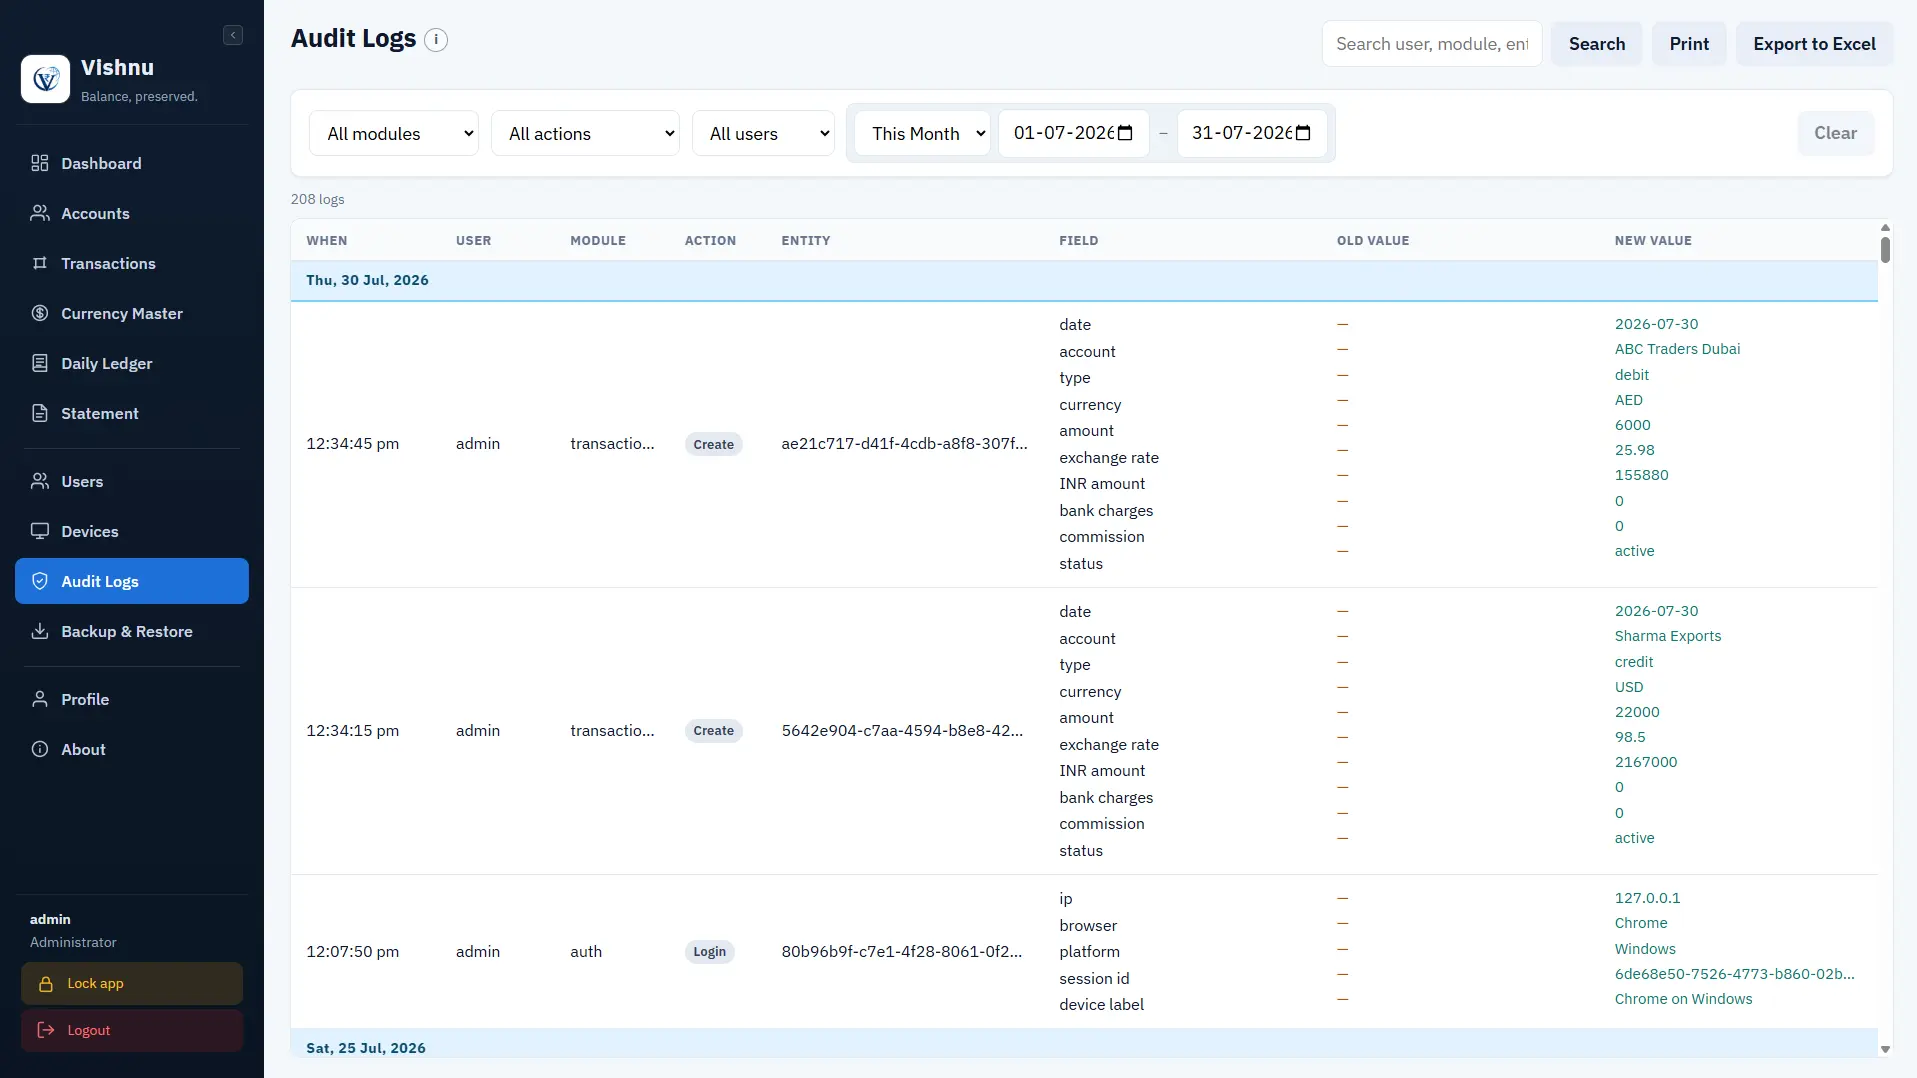Collapse the sidebar with the chevron button
Image resolution: width=1917 pixels, height=1078 pixels.
pyautogui.click(x=233, y=35)
